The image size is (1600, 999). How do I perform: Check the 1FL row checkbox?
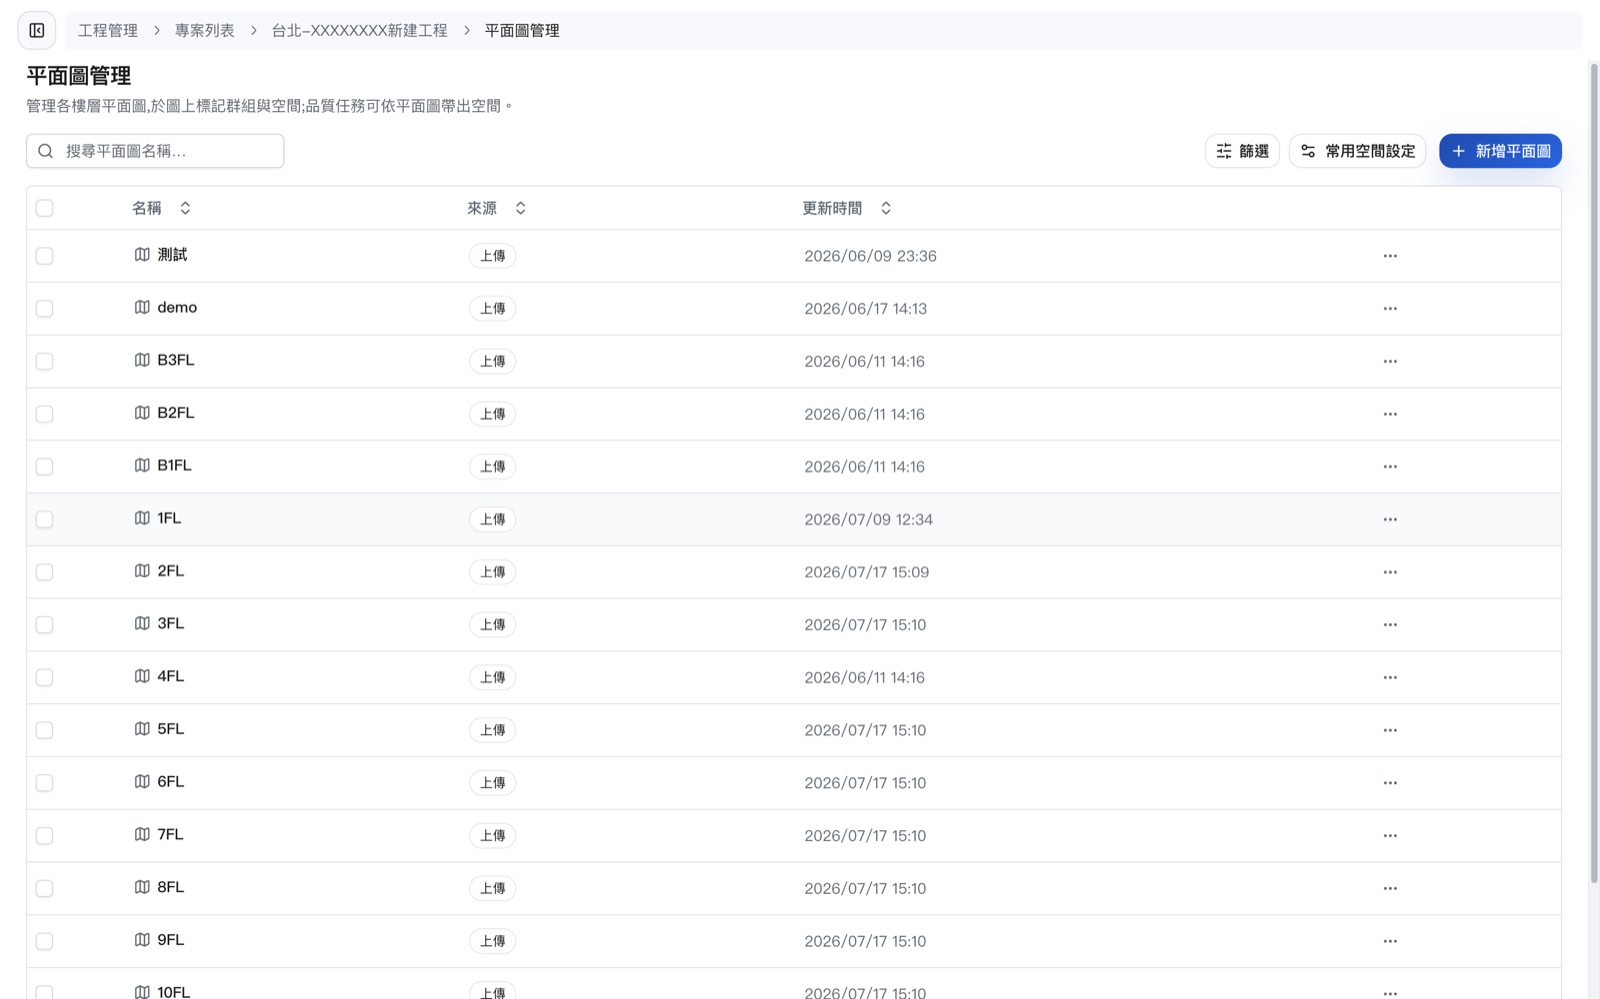coord(44,519)
